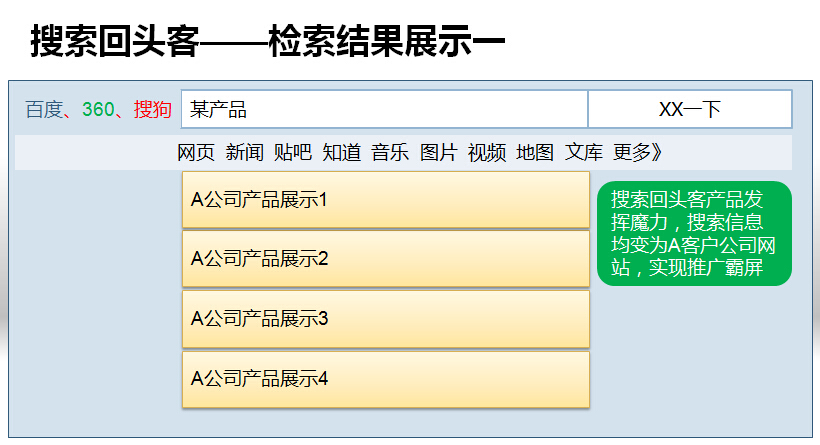This screenshot has width=820, height=445.
Task: Click the XX一下 search button
Action: click(x=690, y=109)
